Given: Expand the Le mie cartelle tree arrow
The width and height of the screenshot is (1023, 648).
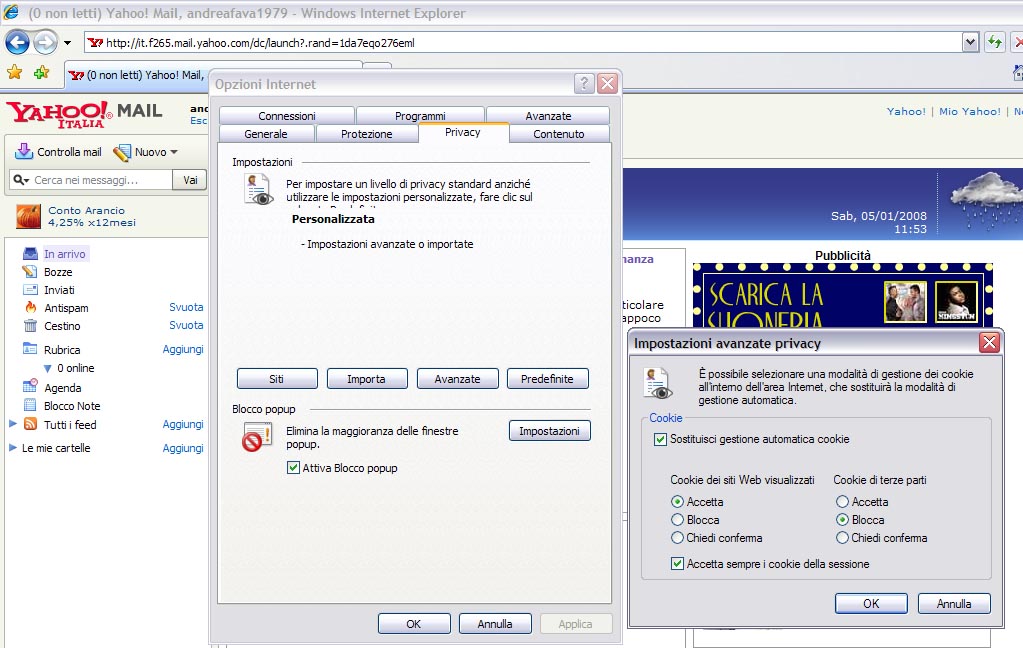Looking at the screenshot, I should (12, 448).
